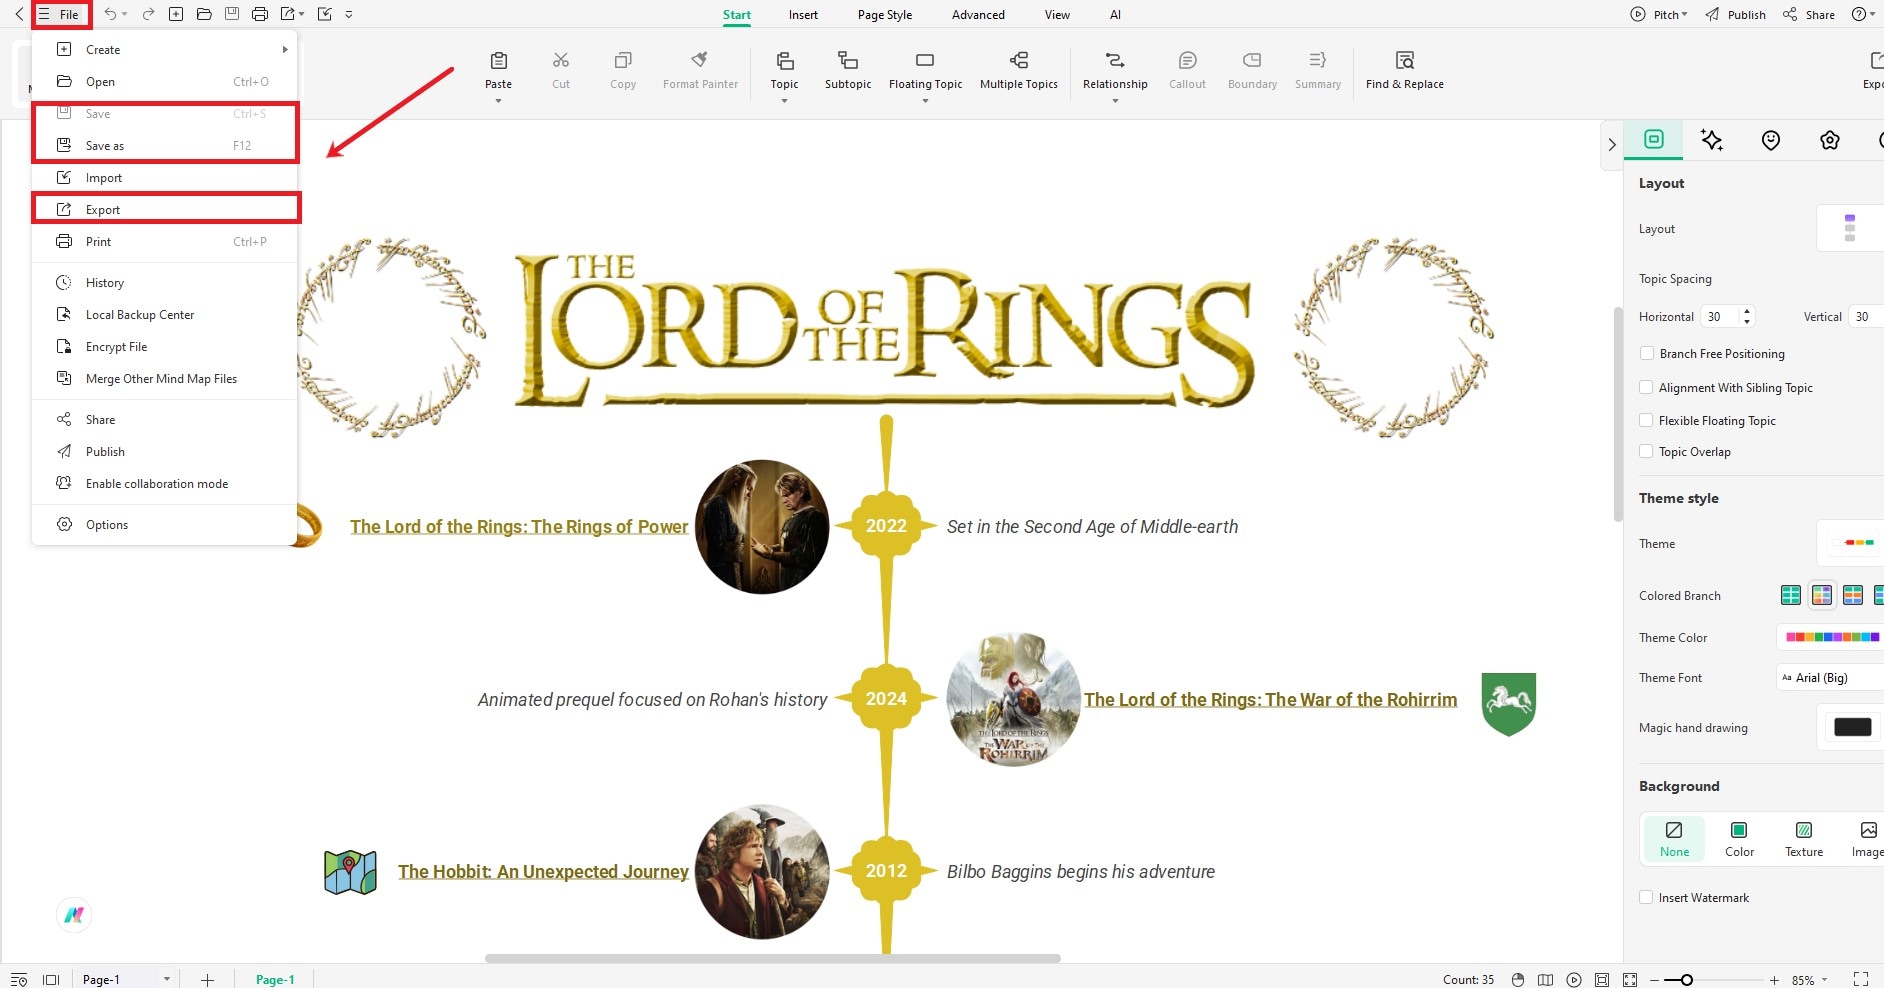This screenshot has height=988, width=1884.
Task: Open the emoji/clipart panel tab
Action: pyautogui.click(x=1770, y=140)
